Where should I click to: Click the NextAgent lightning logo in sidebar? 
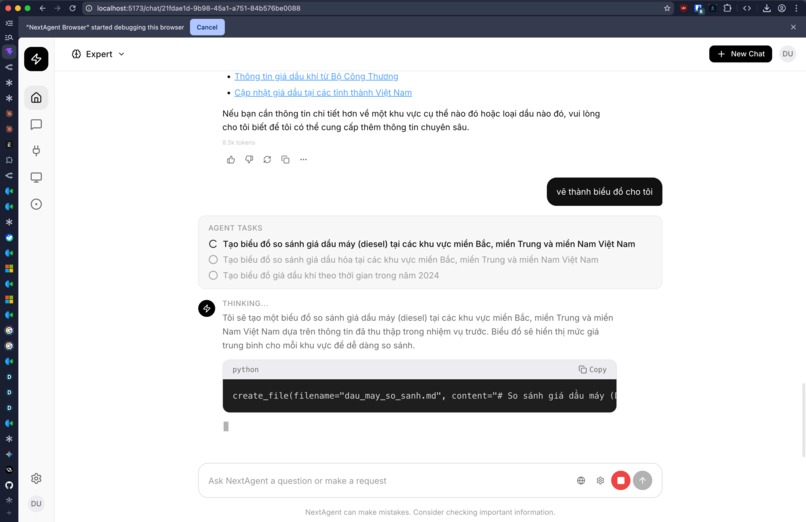pos(36,59)
